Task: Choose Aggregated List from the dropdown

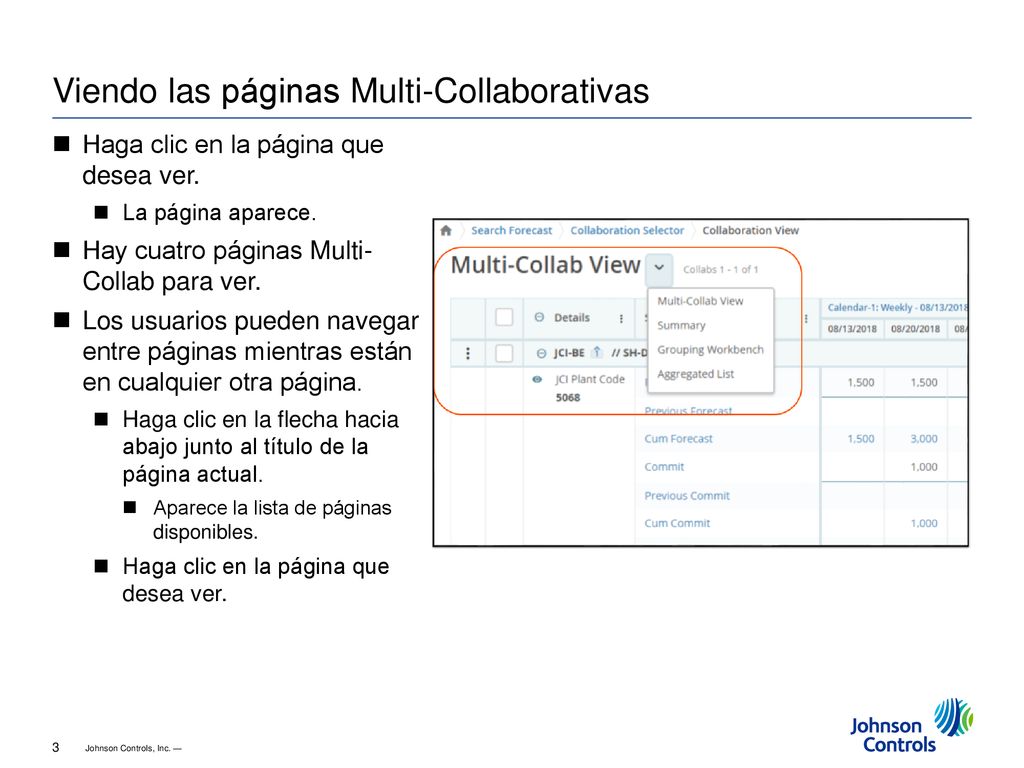Action: [696, 374]
